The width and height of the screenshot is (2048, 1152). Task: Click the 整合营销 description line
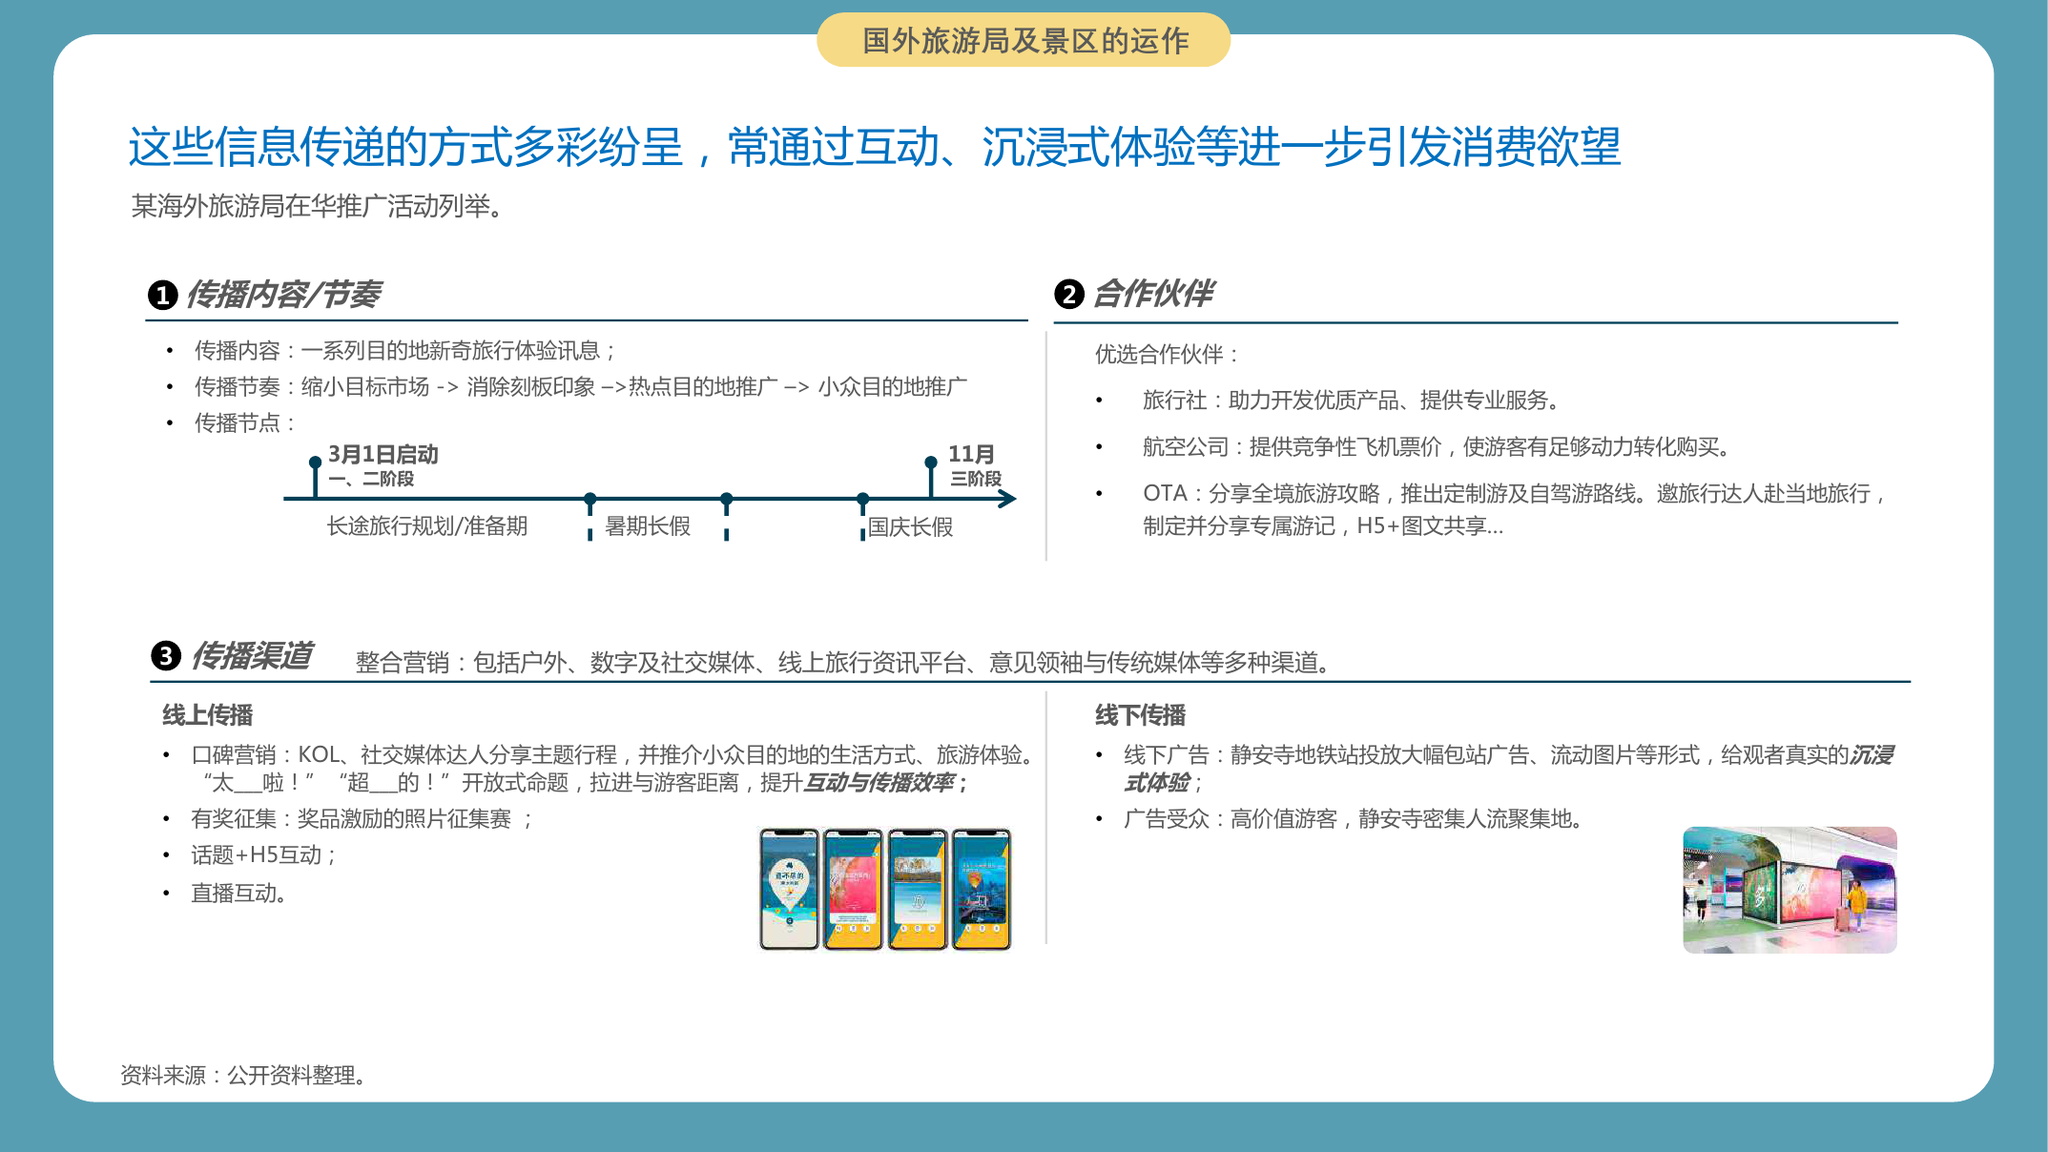point(844,662)
